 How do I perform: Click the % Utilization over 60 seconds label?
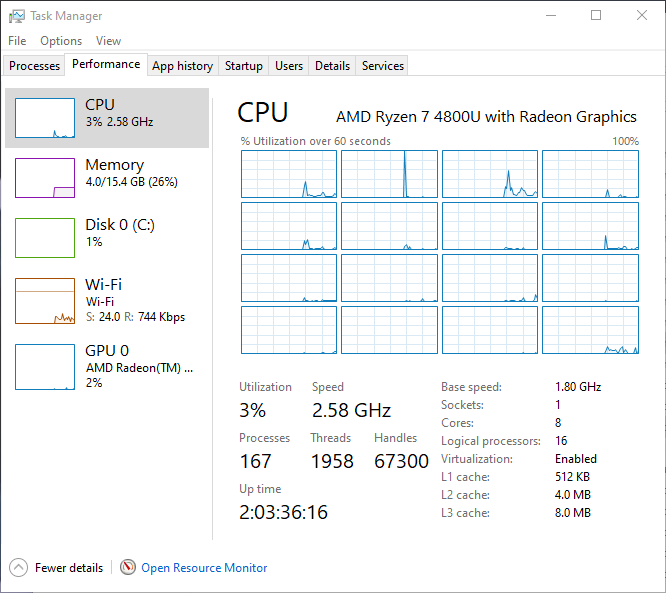click(316, 141)
